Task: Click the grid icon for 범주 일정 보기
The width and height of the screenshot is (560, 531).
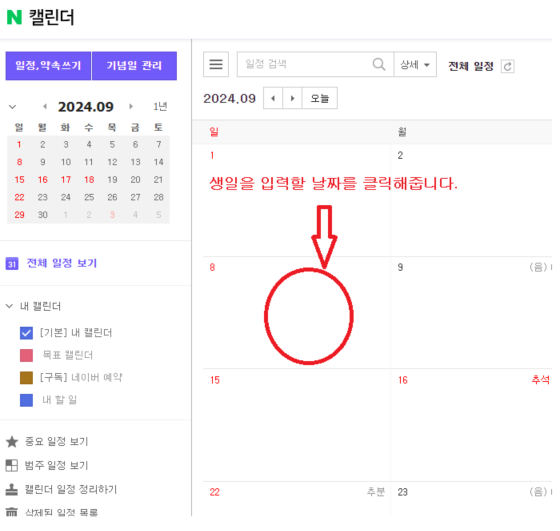Action: pos(12,465)
